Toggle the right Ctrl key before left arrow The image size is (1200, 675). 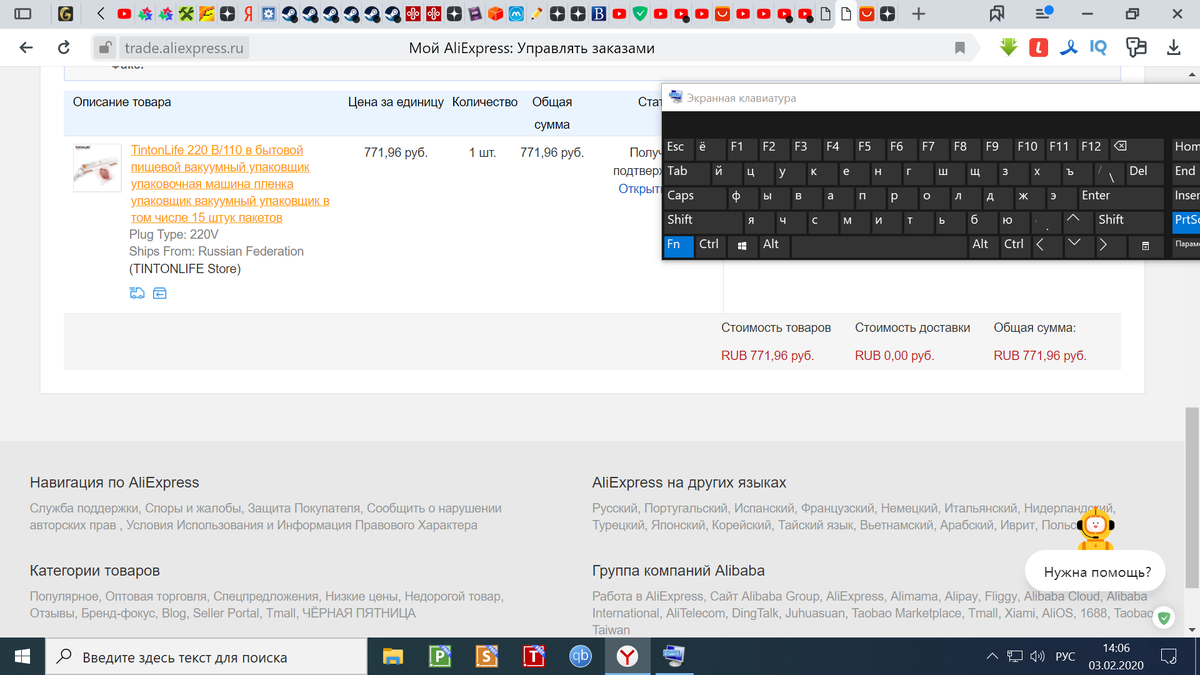pyautogui.click(x=1015, y=245)
